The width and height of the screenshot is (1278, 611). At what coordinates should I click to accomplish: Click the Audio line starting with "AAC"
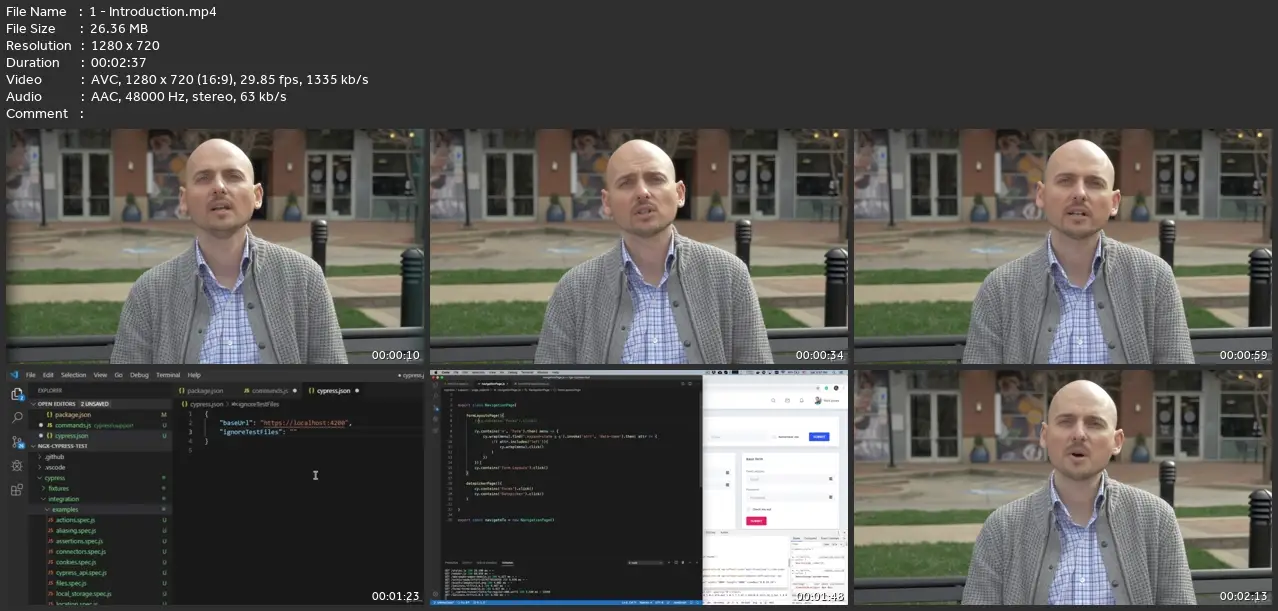188,96
